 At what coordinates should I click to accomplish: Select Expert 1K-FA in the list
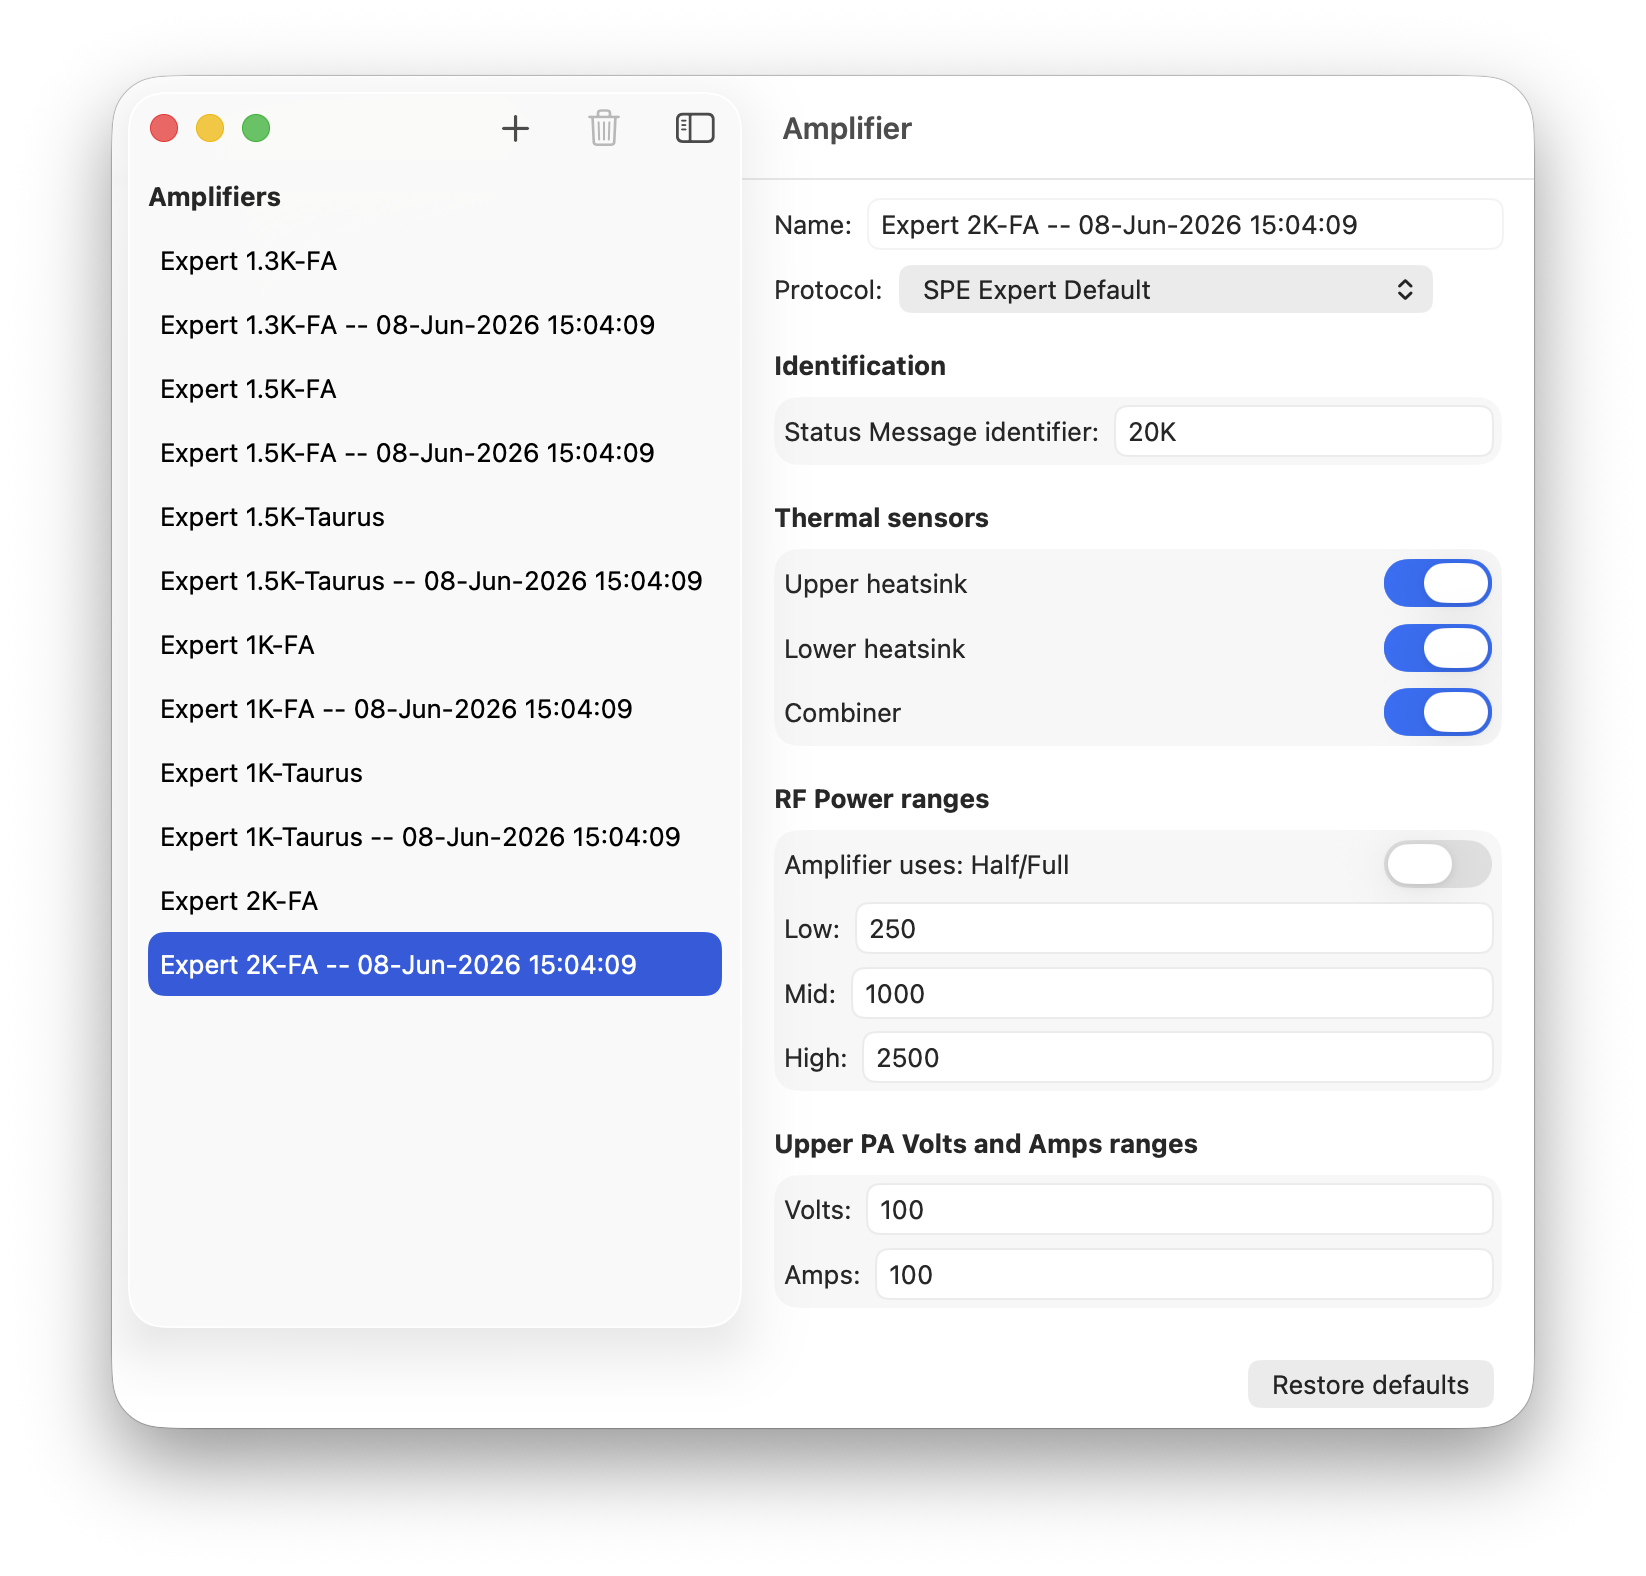point(435,645)
